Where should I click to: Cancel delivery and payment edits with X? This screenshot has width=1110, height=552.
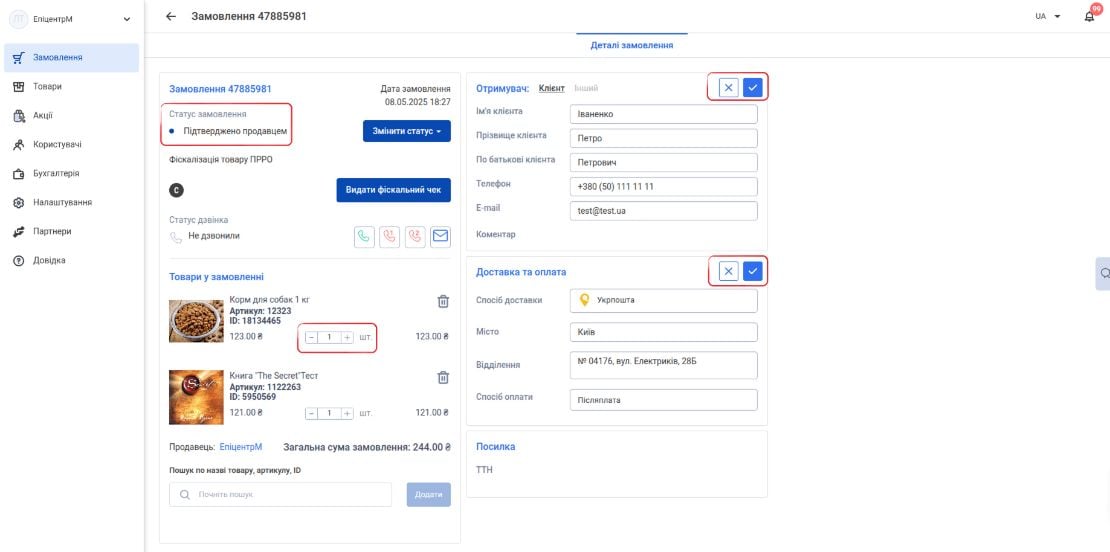click(728, 271)
